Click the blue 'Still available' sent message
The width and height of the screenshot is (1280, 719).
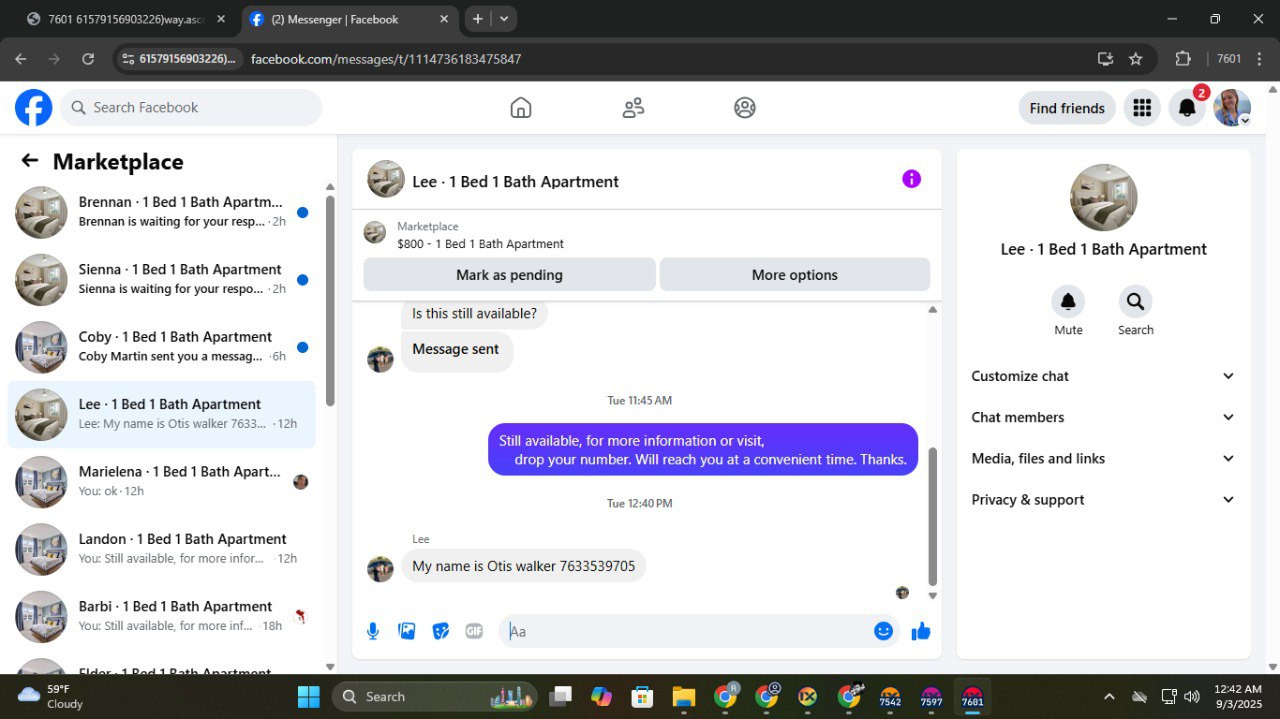(703, 450)
